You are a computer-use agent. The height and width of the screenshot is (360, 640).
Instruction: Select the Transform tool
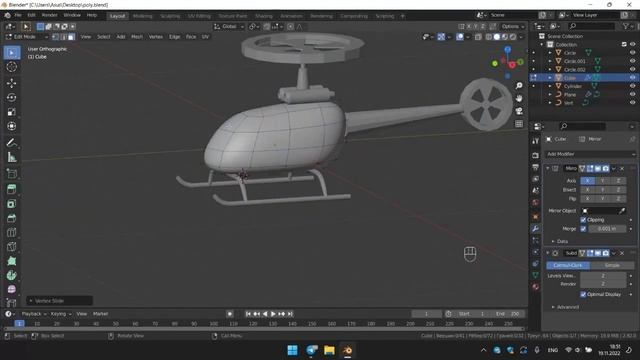(x=11, y=126)
